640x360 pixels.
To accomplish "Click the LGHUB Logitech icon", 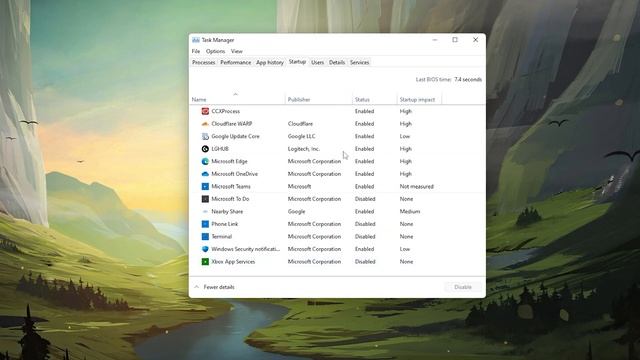I will coord(205,149).
